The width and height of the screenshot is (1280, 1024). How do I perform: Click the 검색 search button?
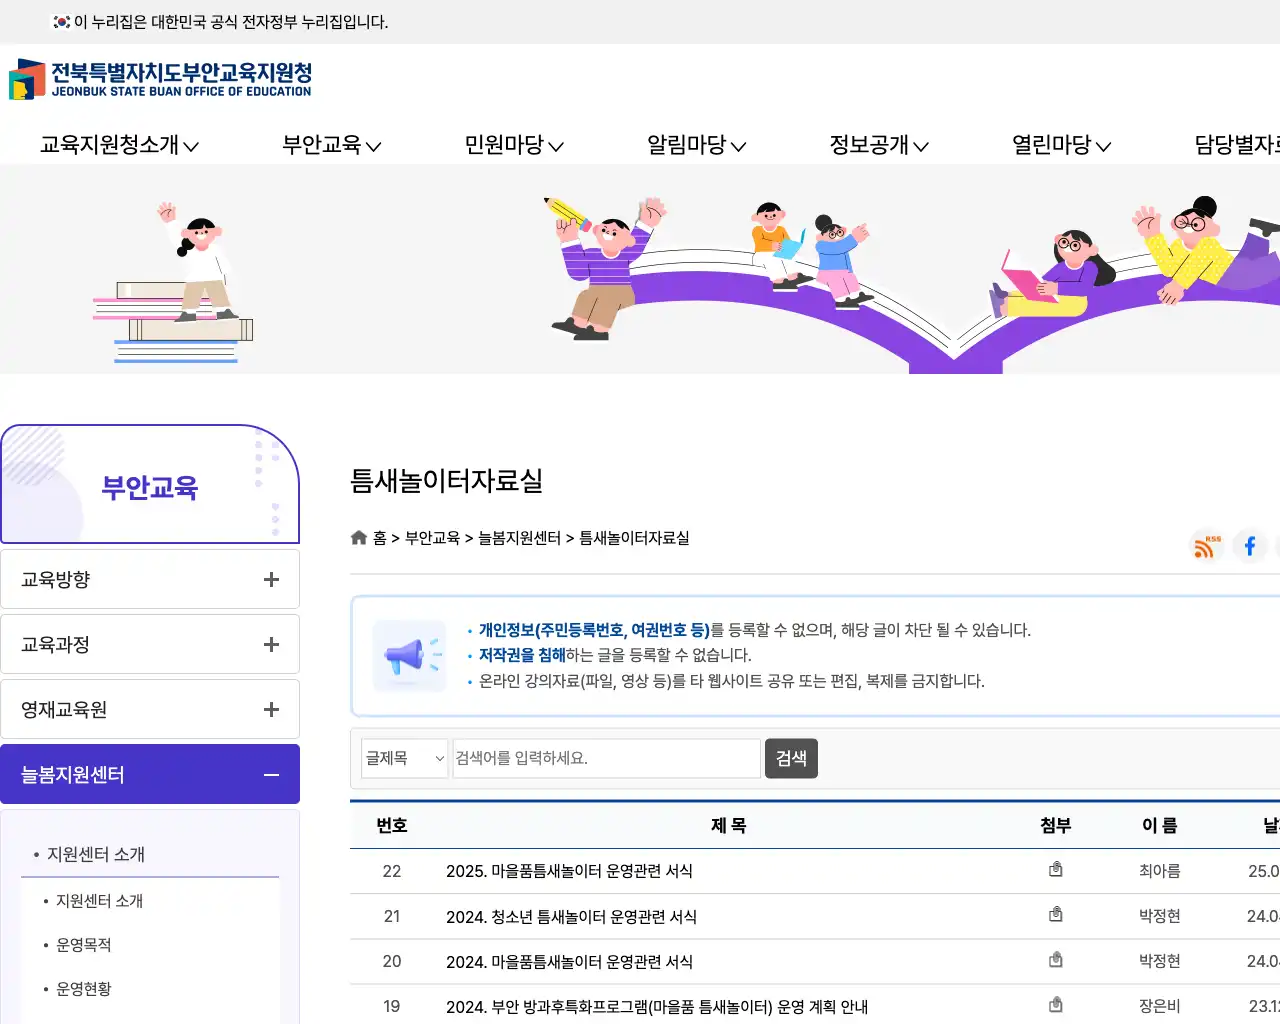pyautogui.click(x=791, y=758)
